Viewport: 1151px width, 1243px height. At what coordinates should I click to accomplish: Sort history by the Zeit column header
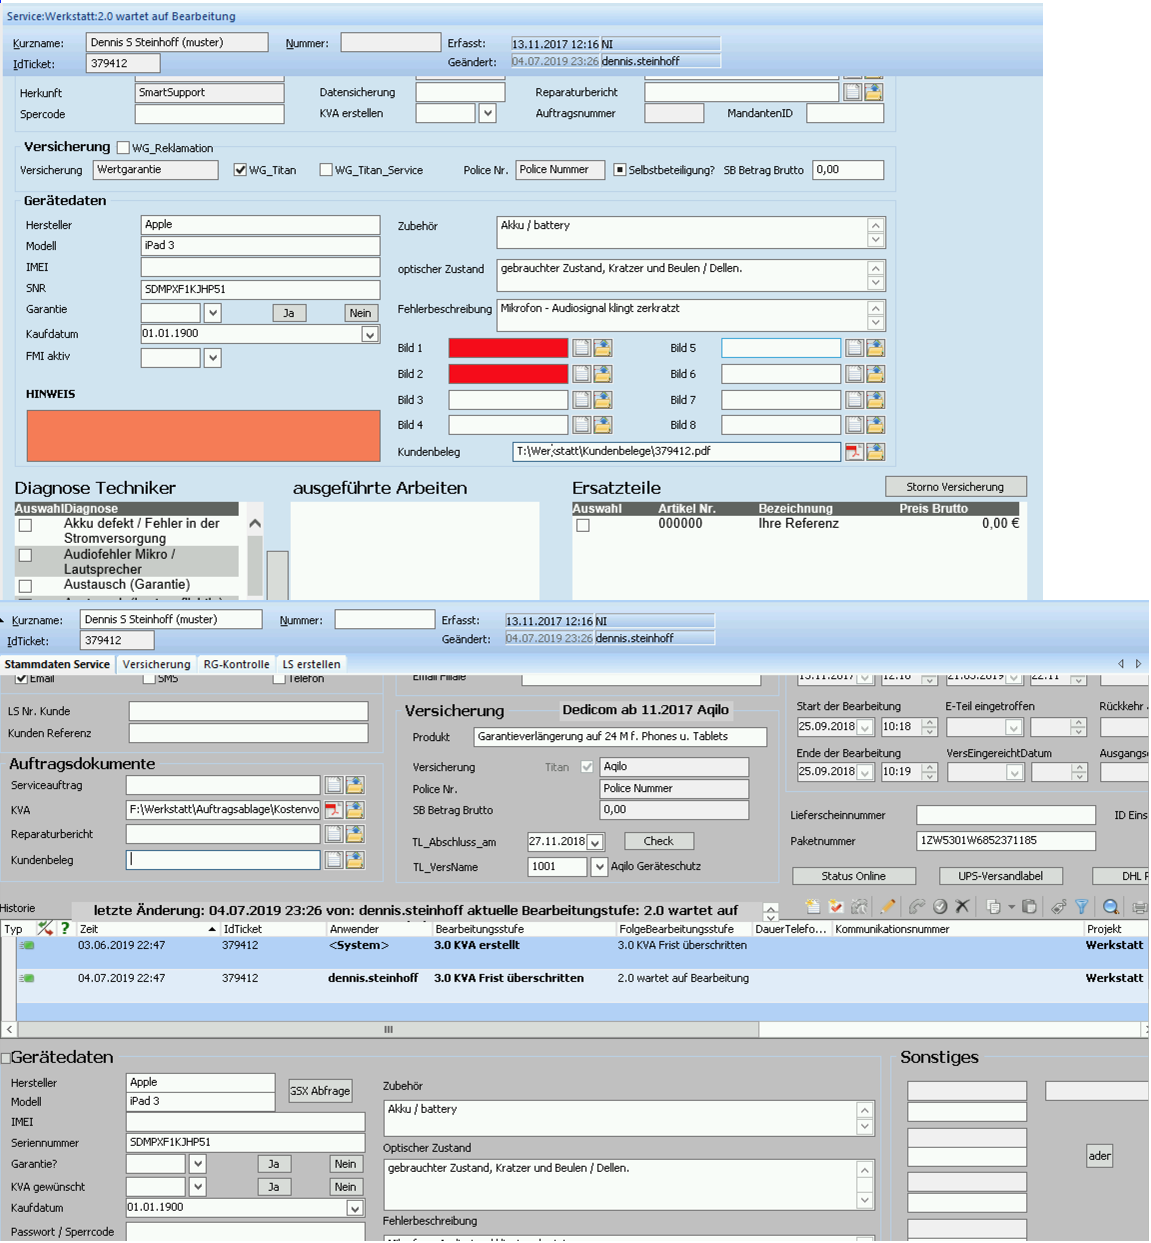[148, 929]
